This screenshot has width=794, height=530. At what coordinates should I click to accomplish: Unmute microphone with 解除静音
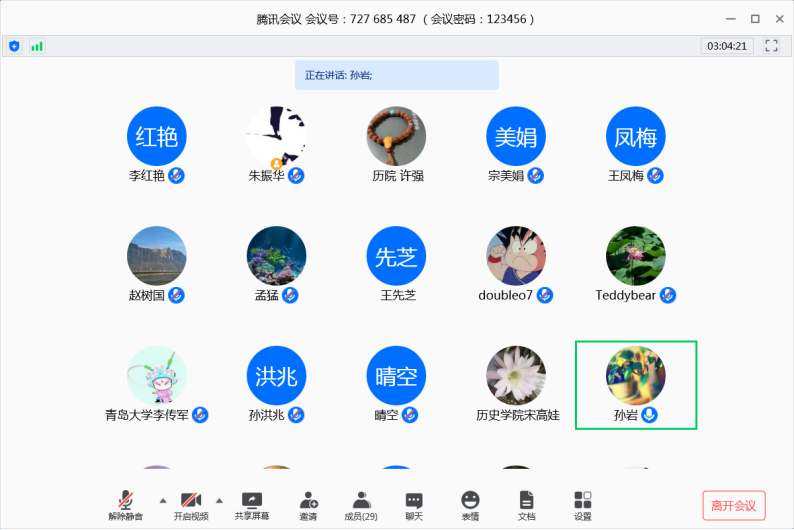point(126,502)
